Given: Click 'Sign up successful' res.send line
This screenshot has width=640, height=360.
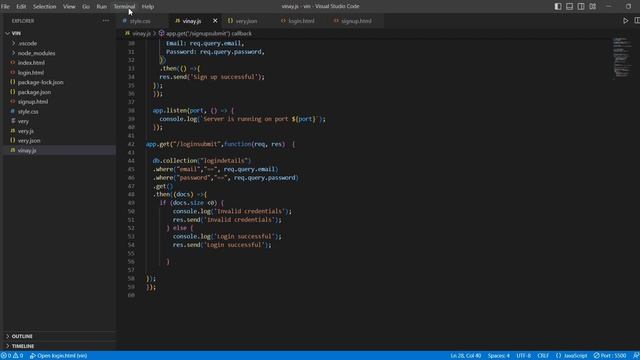Looking at the screenshot, I should click(212, 77).
